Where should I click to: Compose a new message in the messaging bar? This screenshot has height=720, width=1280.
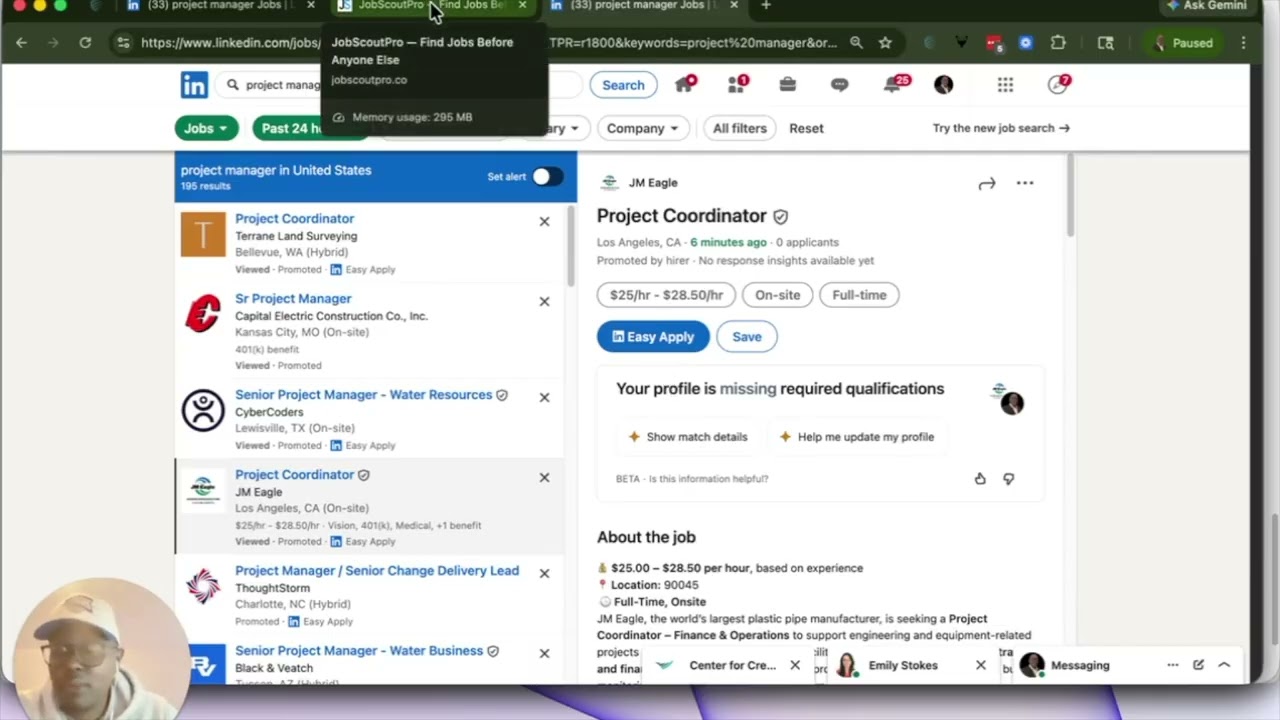click(1198, 665)
